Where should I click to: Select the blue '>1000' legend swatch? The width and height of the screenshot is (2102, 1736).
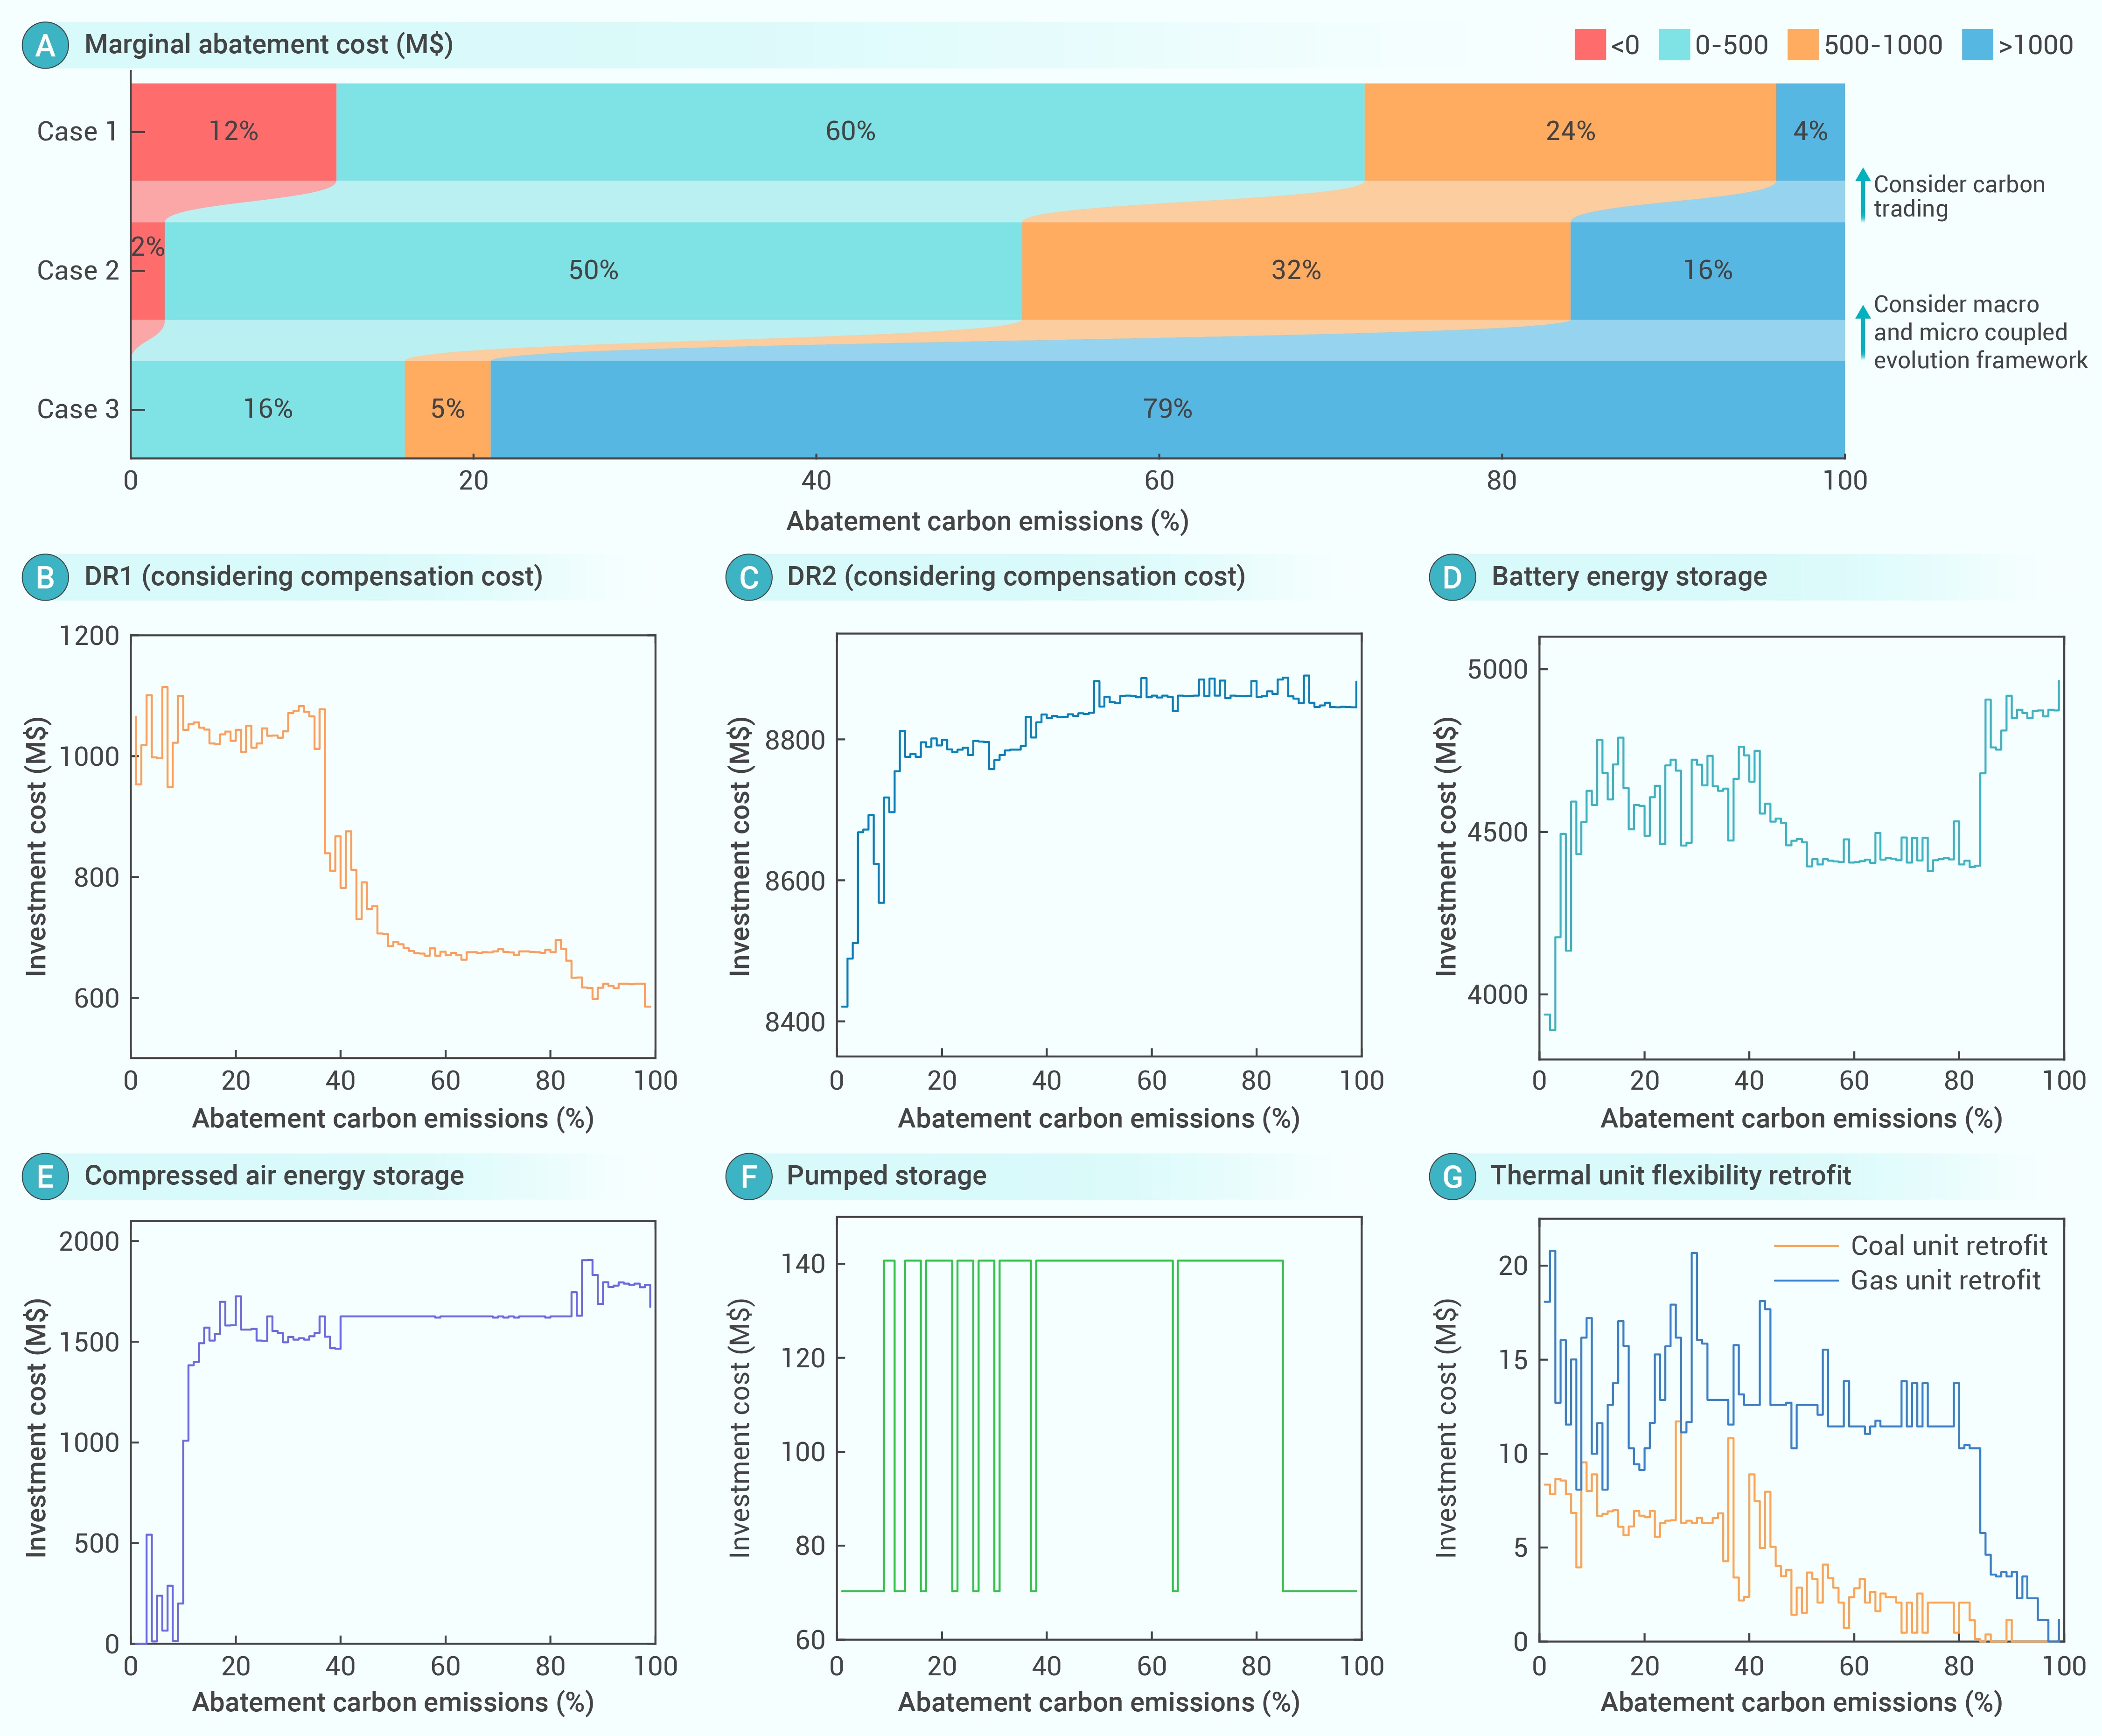click(1977, 45)
